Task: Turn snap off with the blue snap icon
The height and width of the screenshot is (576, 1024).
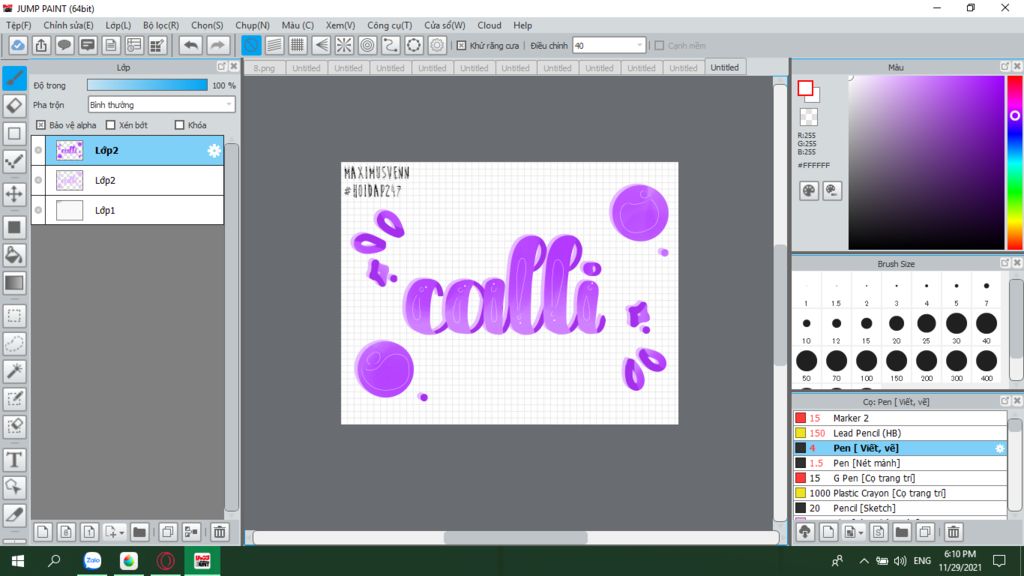Action: click(x=251, y=45)
